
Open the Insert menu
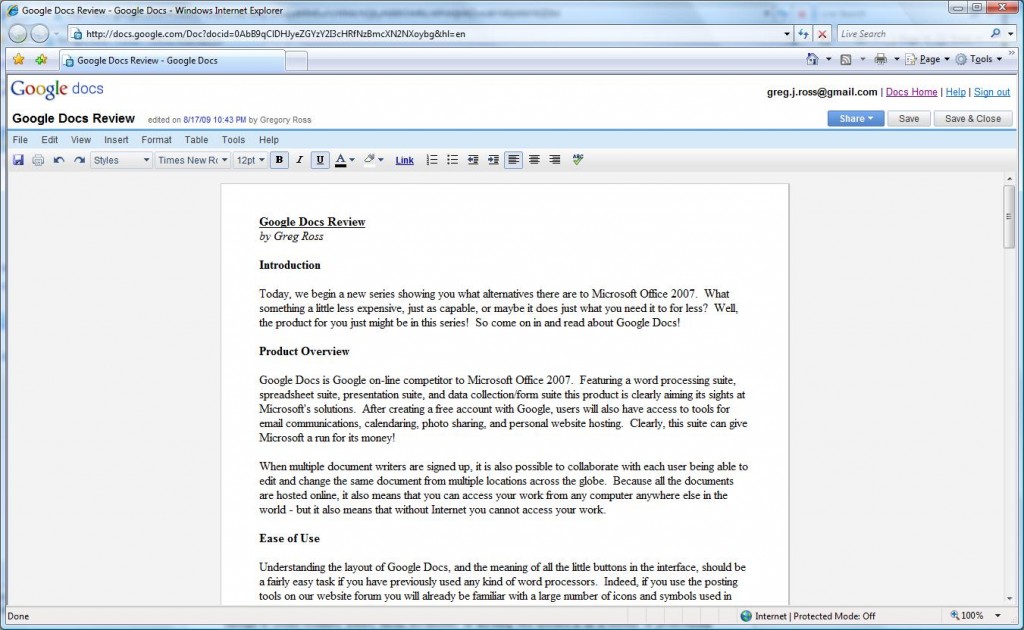(x=116, y=140)
